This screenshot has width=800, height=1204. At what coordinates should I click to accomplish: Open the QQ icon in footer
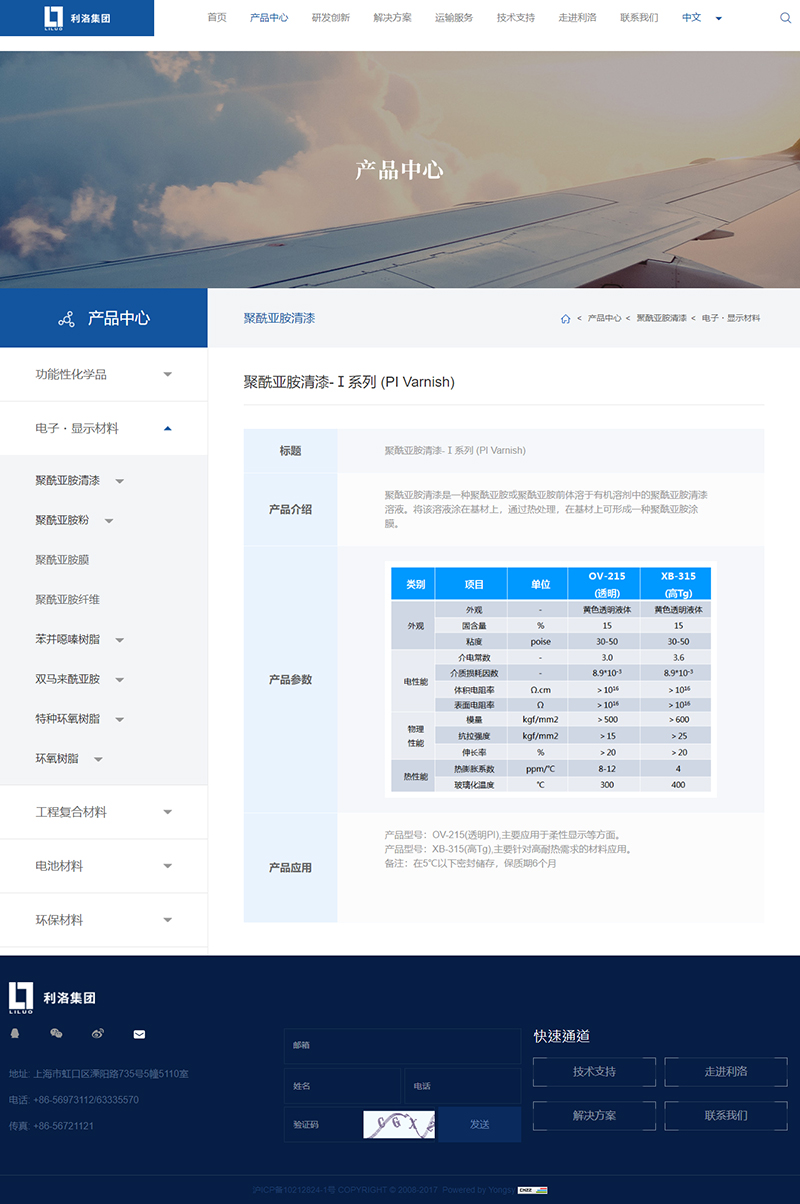tap(15, 1033)
